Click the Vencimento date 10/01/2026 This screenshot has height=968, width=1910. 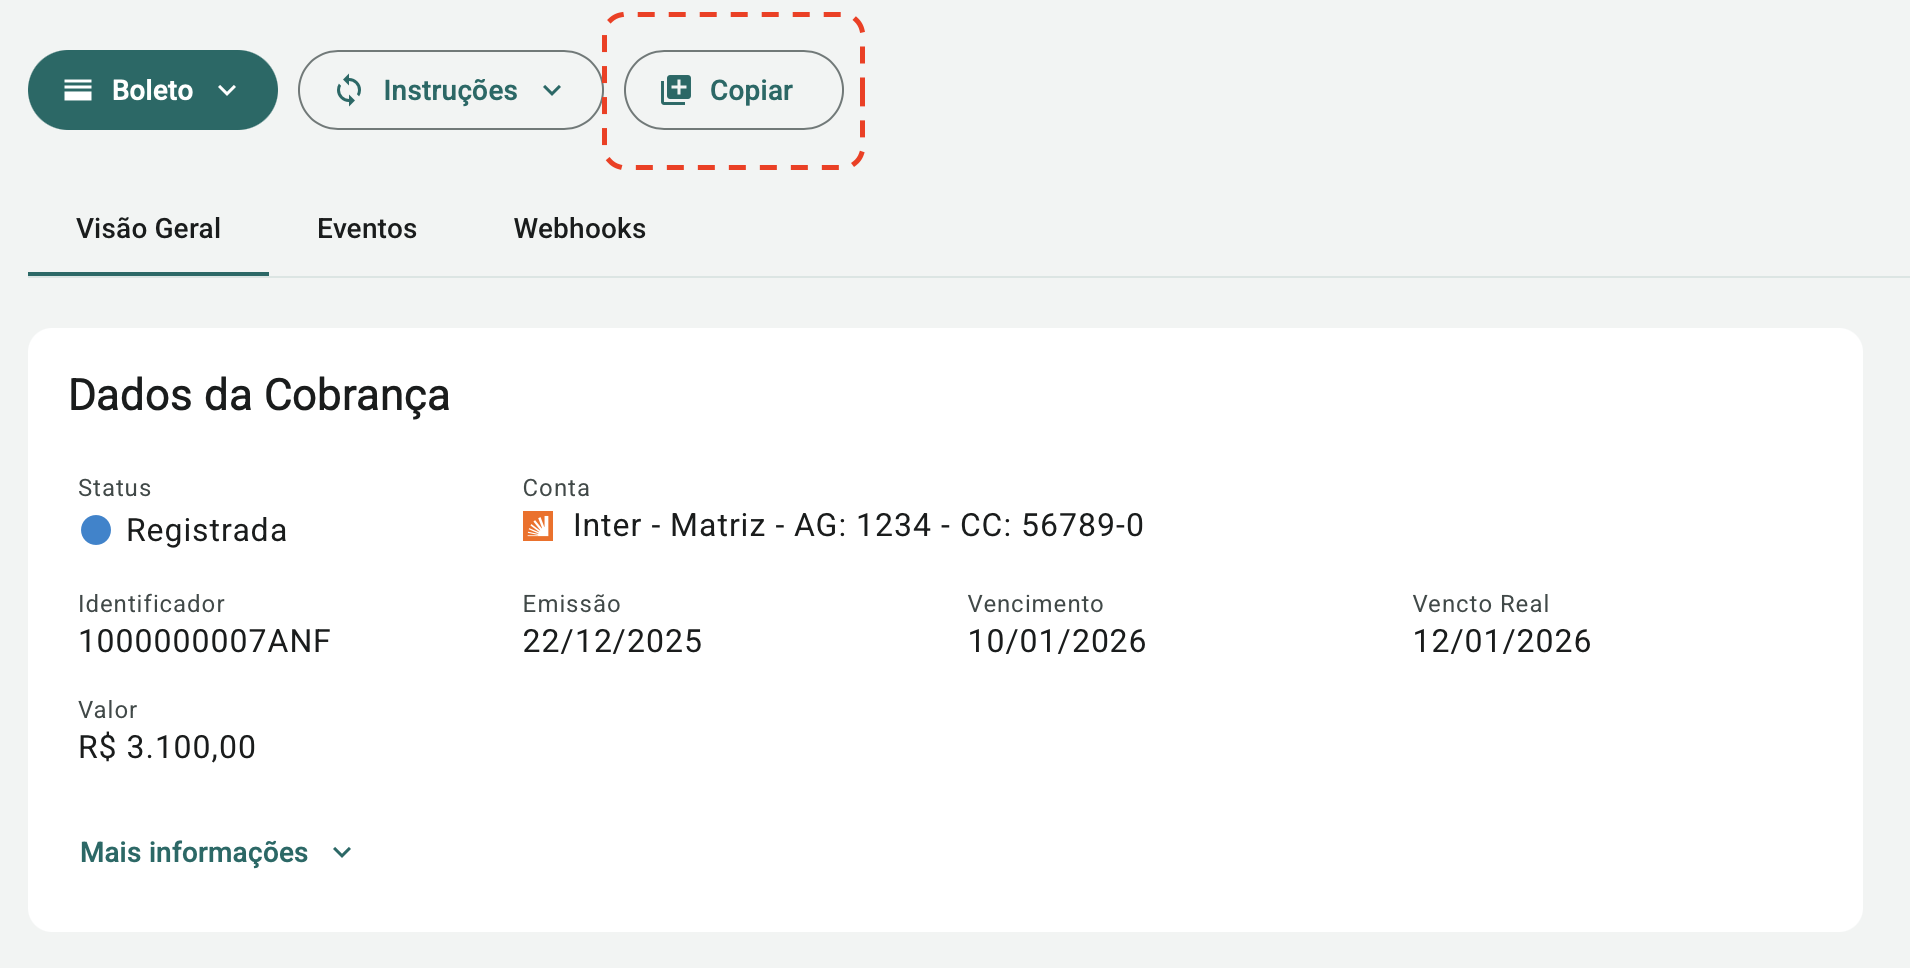click(x=1056, y=641)
